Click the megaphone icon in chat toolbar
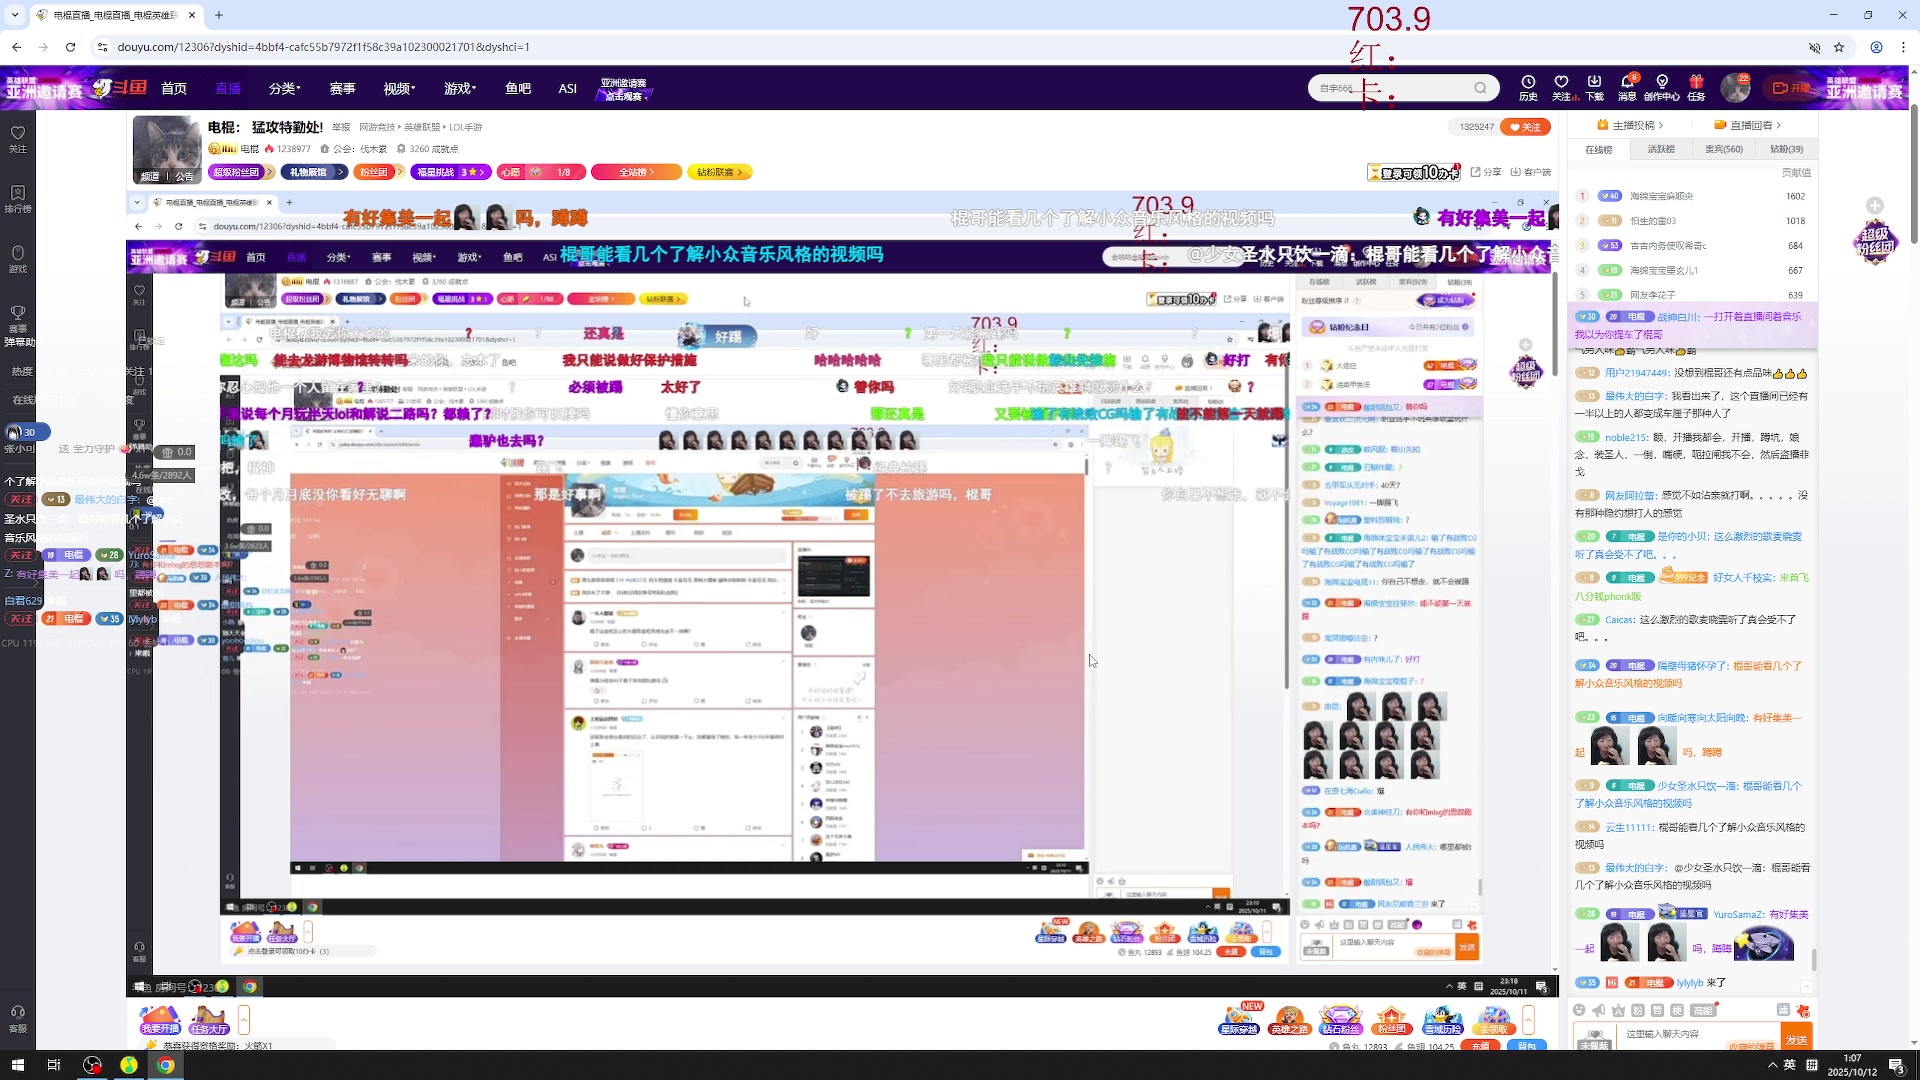Image resolution: width=1920 pixels, height=1080 pixels. [1598, 1010]
